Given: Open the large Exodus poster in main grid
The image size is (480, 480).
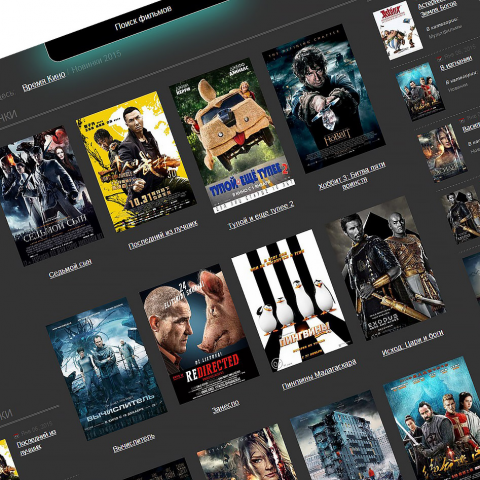Looking at the screenshot, I should (x=386, y=268).
